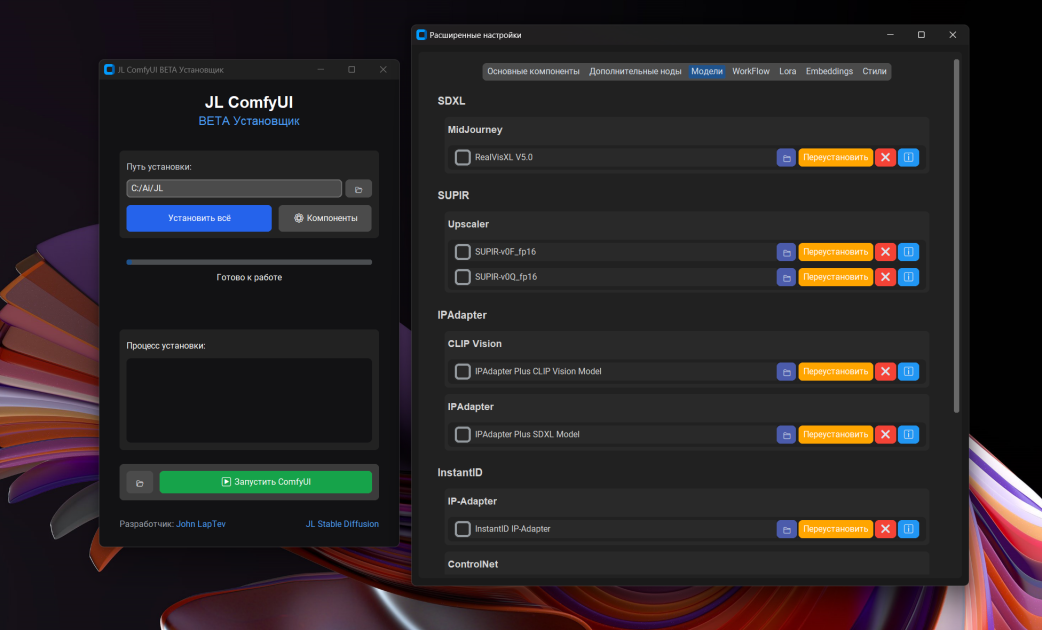Screen dimensions: 1042x630
Task: Click the install path field C:/AI/JL
Action: (x=234, y=189)
